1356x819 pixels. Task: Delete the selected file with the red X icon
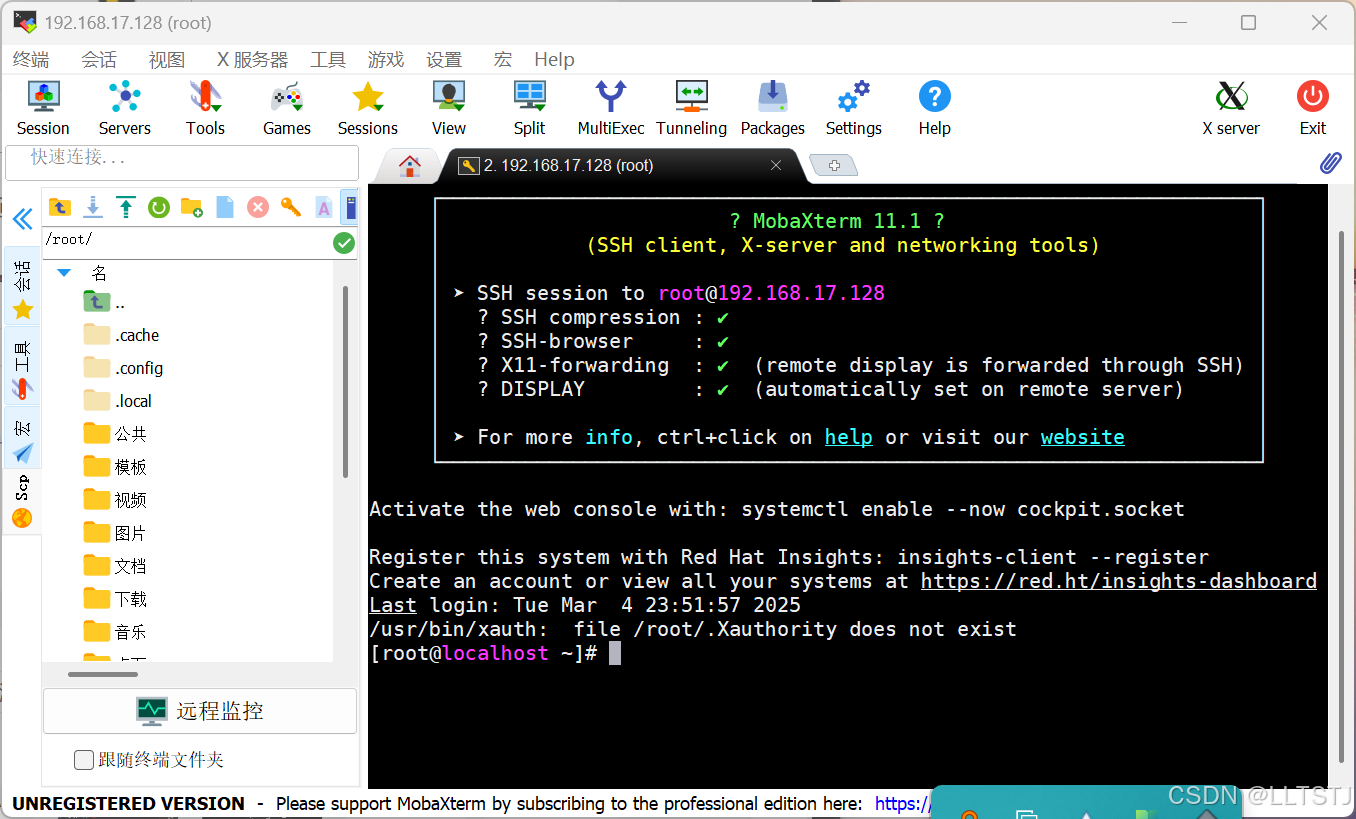click(x=258, y=207)
